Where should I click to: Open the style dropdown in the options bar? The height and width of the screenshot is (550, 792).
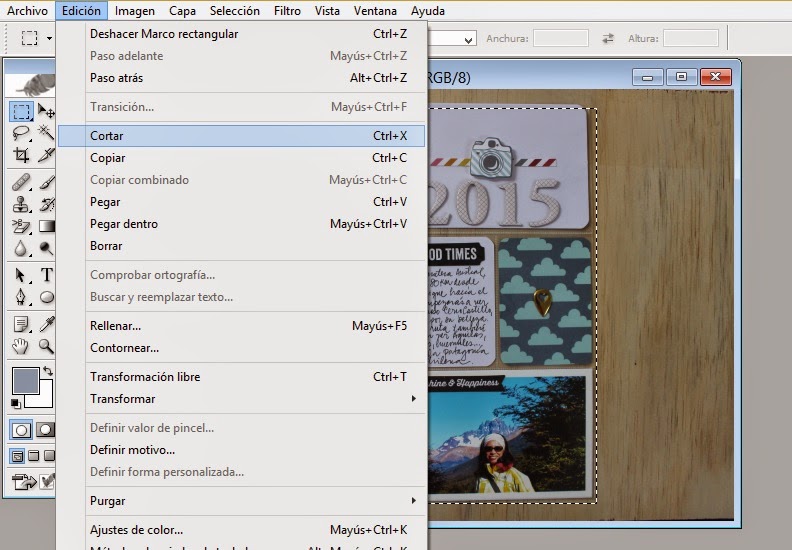(x=468, y=39)
